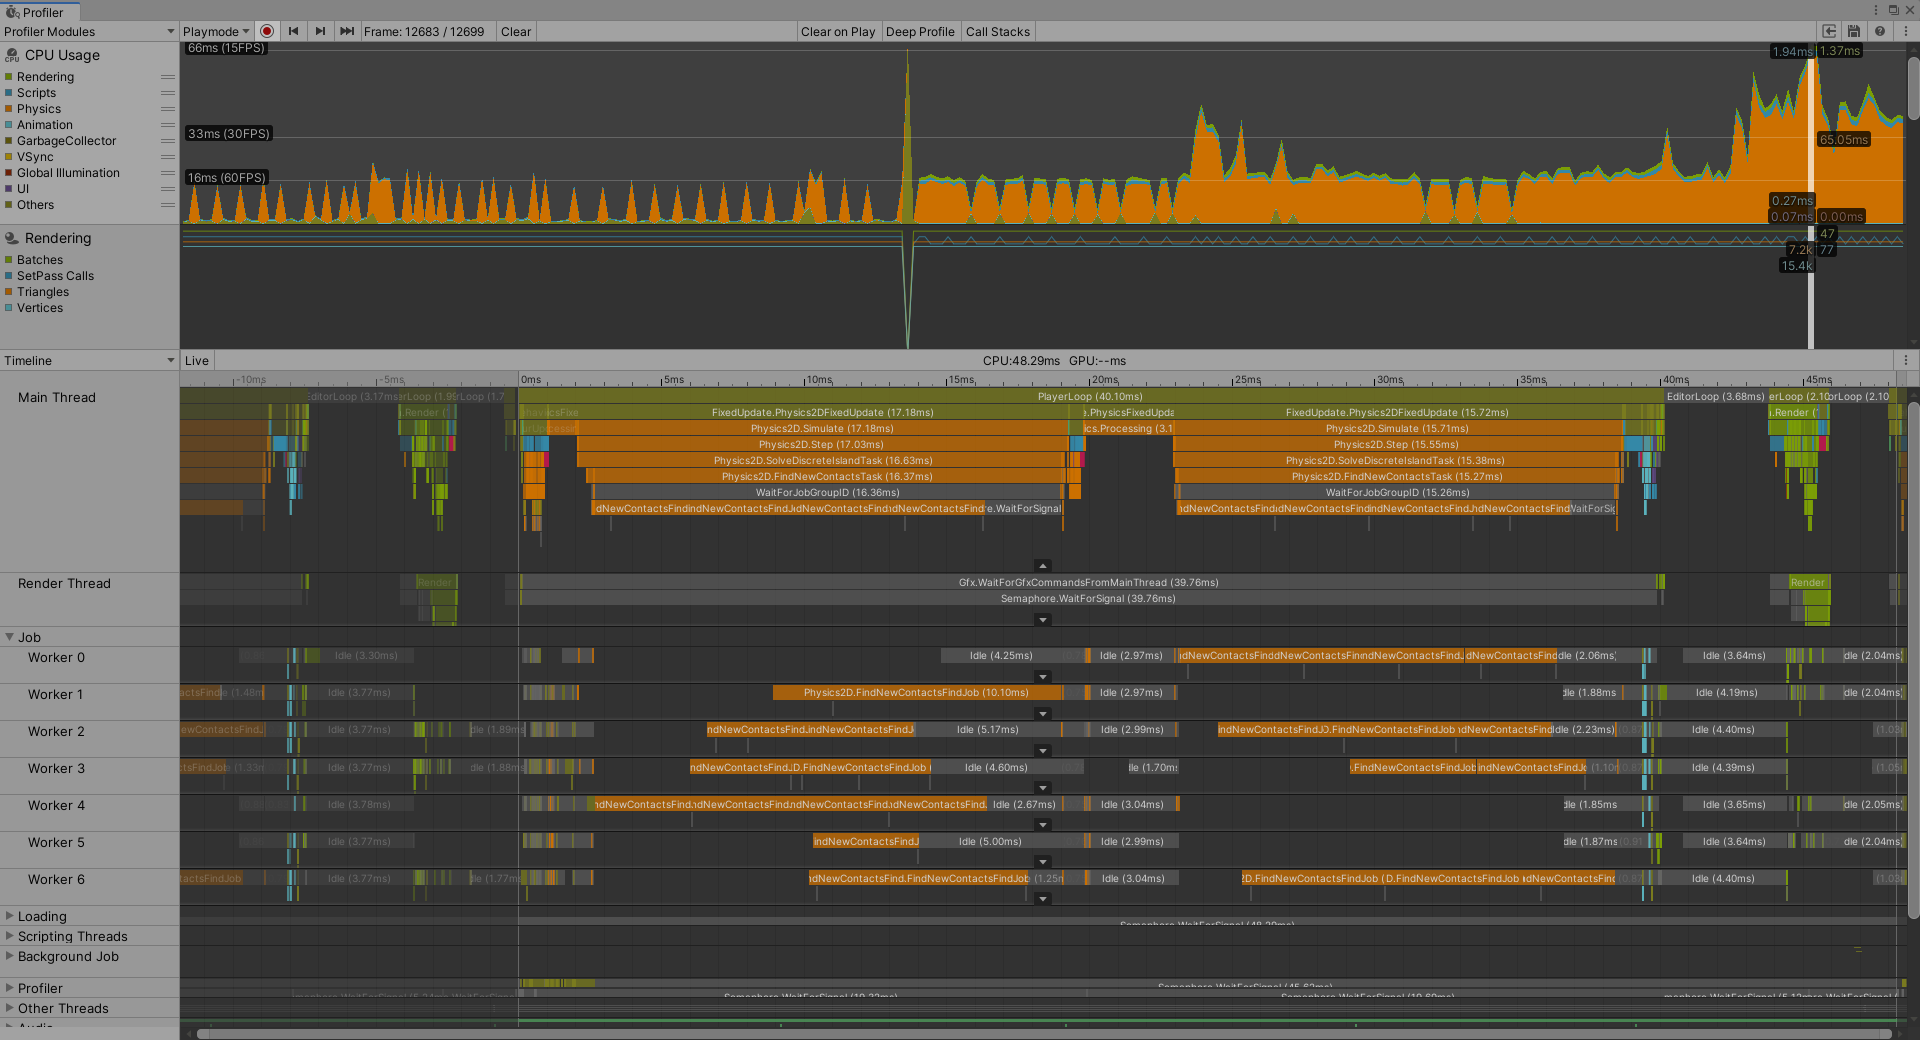Jump to the current latest frame
1920x1040 pixels.
click(347, 31)
